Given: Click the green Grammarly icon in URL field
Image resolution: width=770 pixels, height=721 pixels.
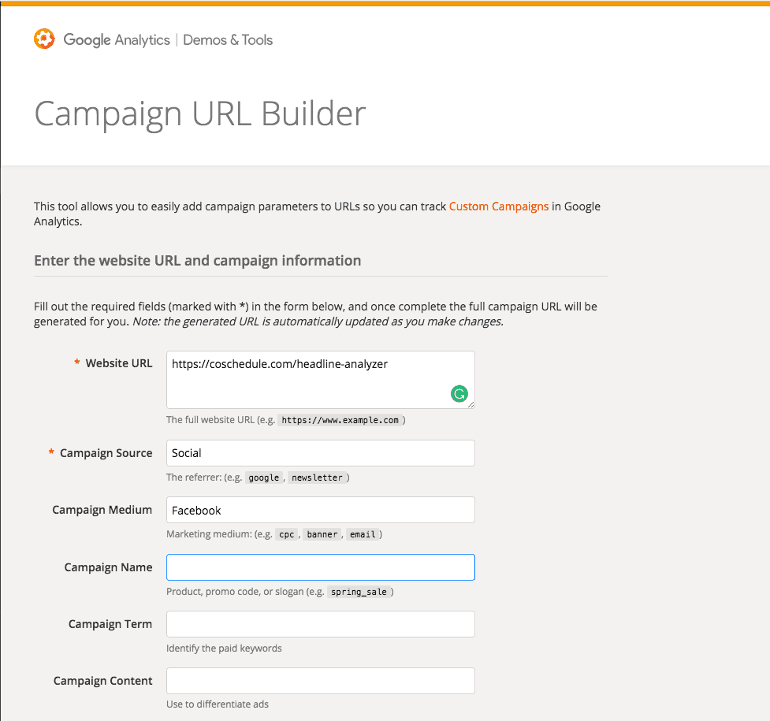Looking at the screenshot, I should [x=459, y=393].
